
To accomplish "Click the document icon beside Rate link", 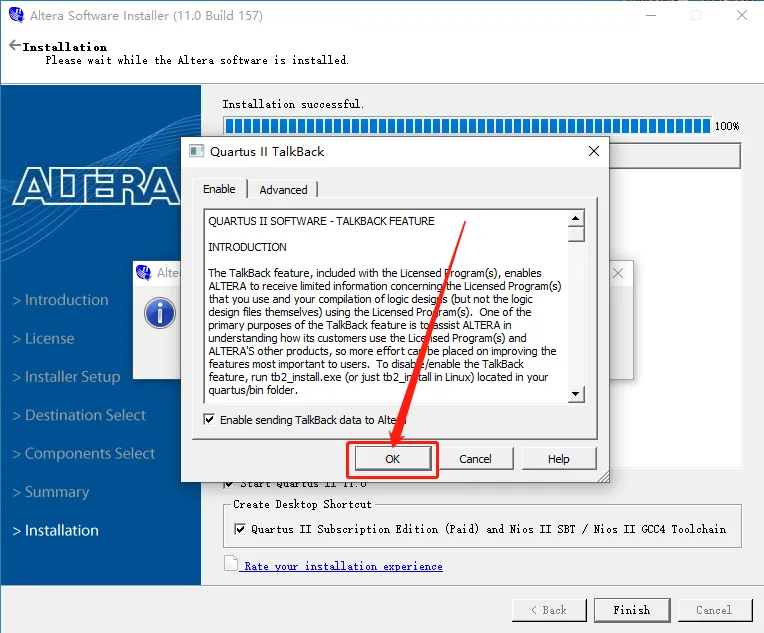I will point(230,563).
